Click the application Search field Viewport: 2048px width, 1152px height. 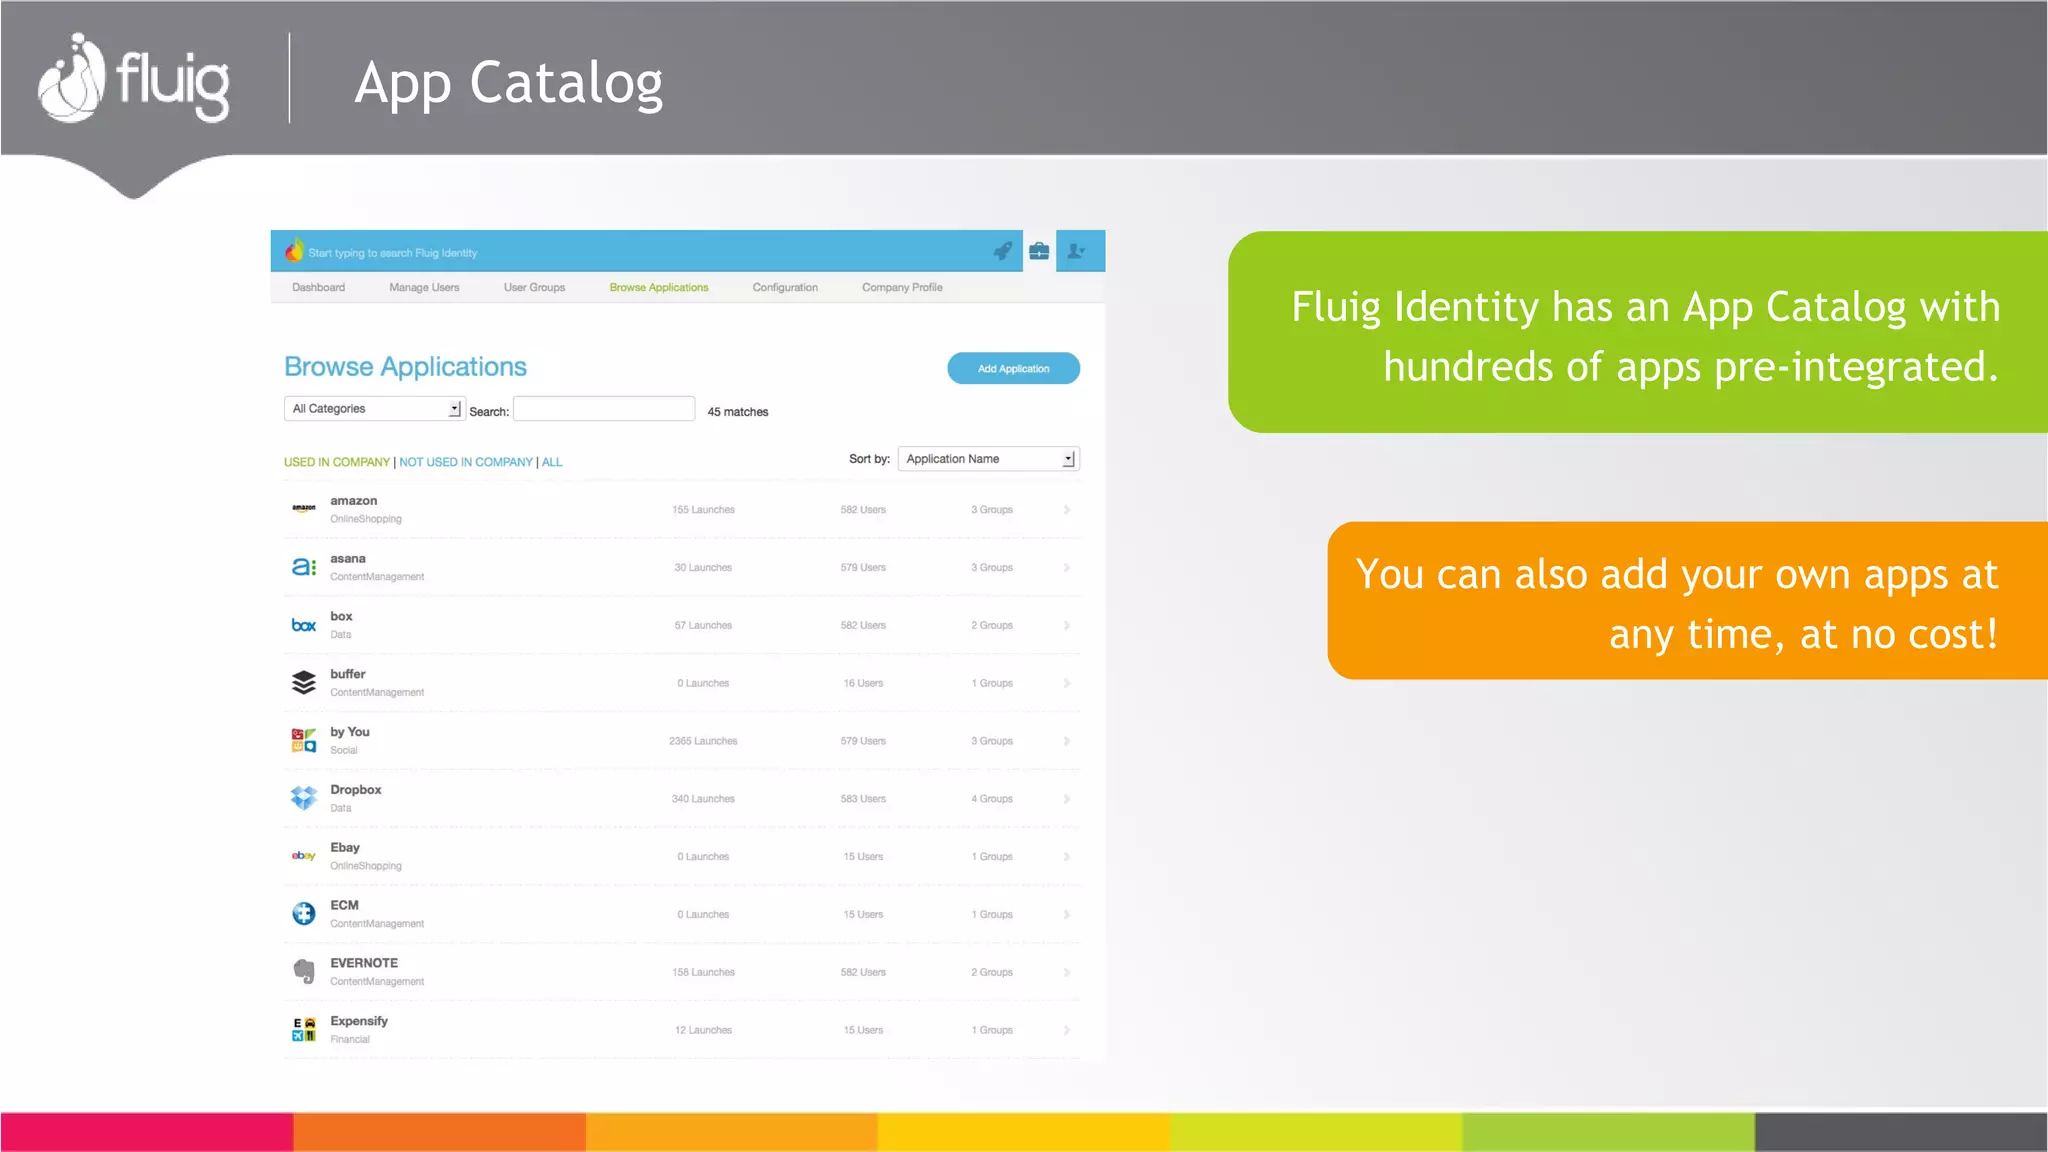coord(604,408)
